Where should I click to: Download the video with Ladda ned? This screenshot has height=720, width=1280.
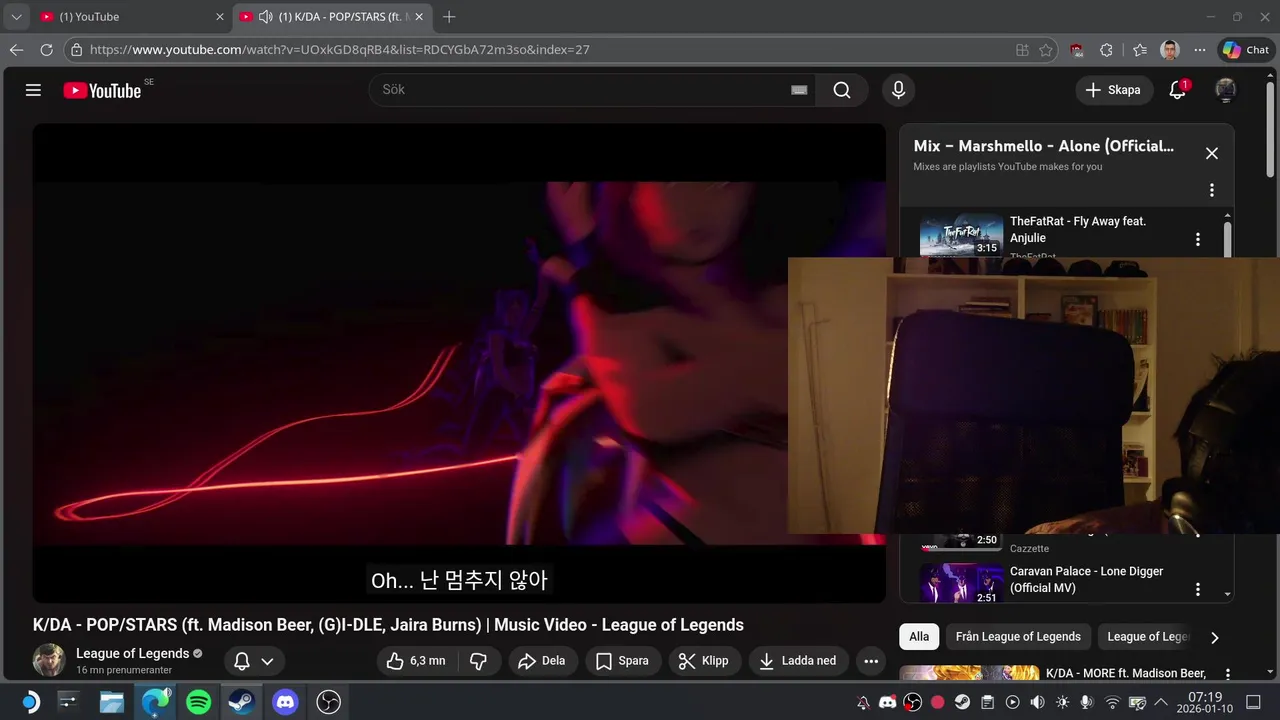tap(798, 661)
